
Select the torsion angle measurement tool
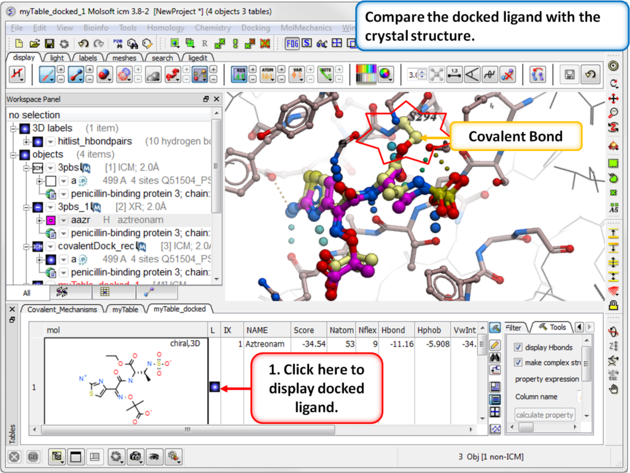tap(490, 75)
